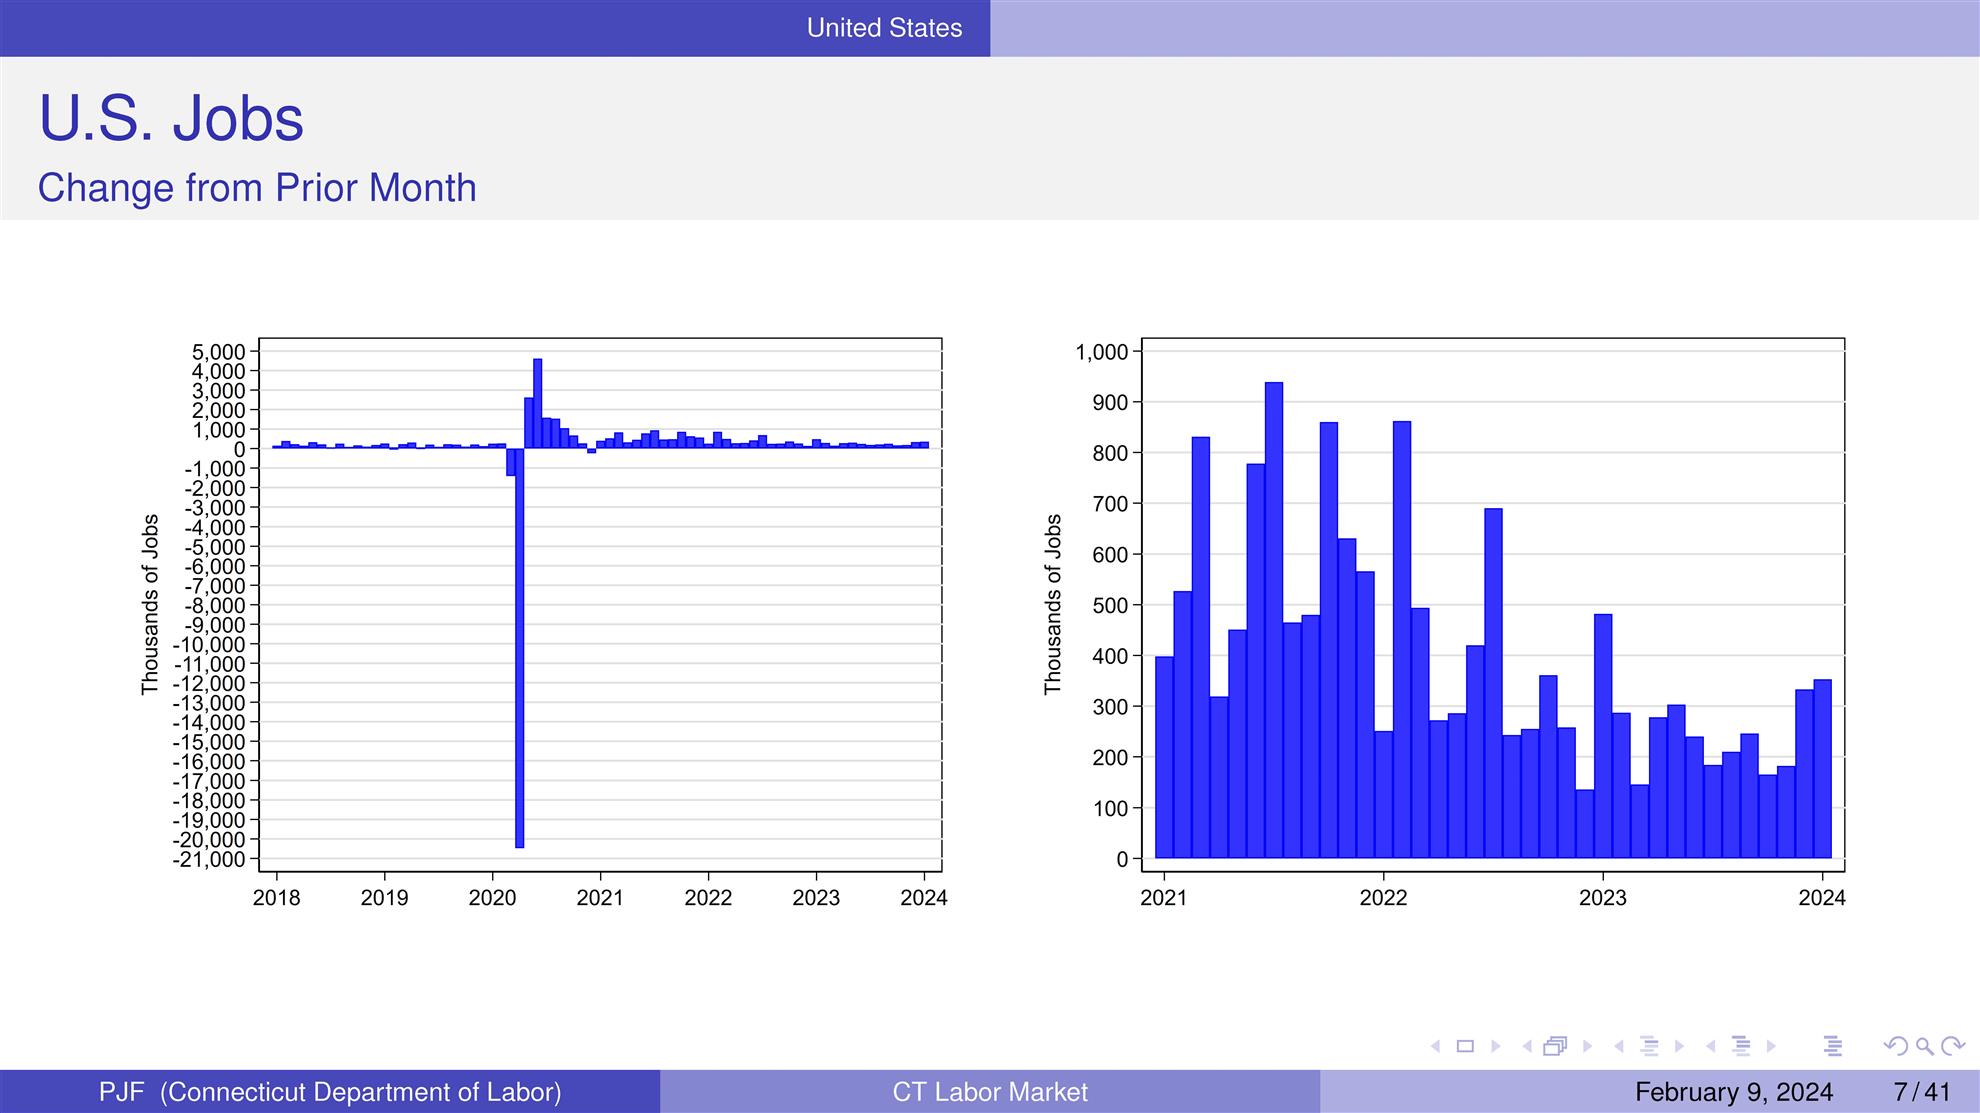Click the 2024 label on the right chart
This screenshot has width=1980, height=1113.
click(1822, 898)
